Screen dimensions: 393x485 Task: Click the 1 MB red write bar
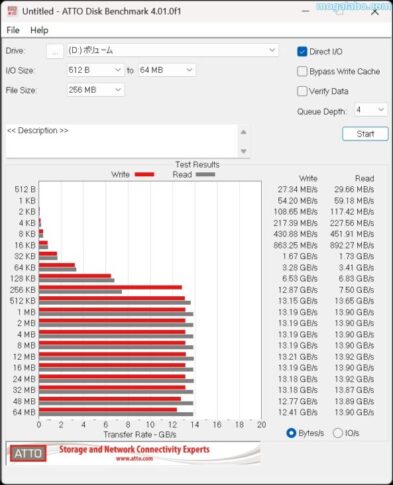pos(112,310)
